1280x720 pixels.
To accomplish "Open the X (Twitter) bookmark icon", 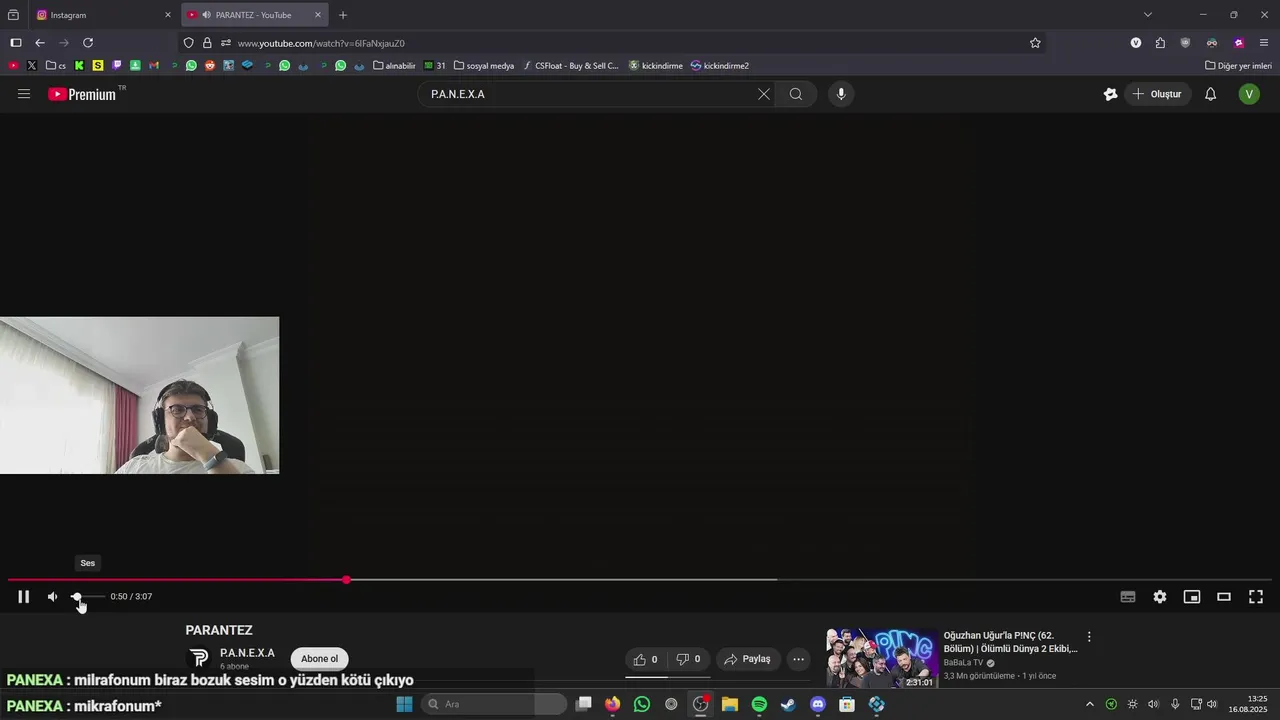I will pos(32,66).
